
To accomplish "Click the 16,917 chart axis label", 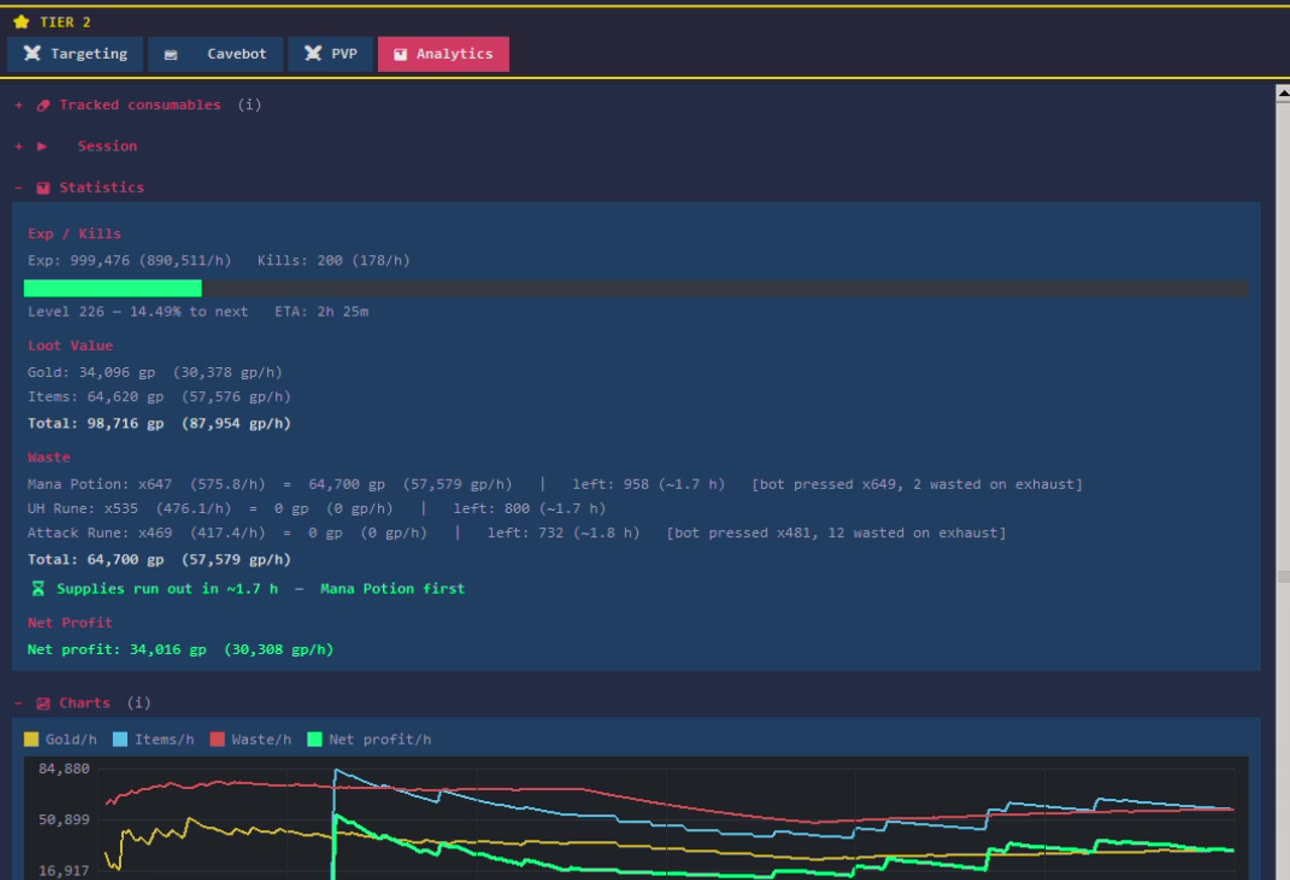I will click(64, 871).
